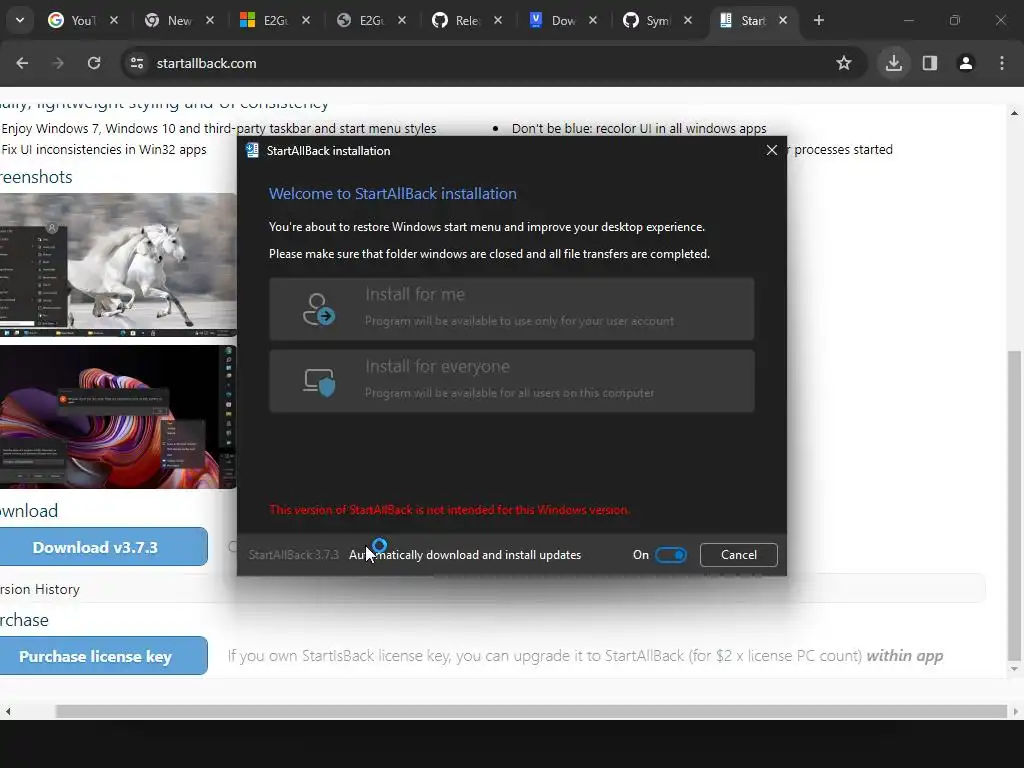The width and height of the screenshot is (1024, 768).
Task: Close the YouTube tab
Action: (114, 20)
